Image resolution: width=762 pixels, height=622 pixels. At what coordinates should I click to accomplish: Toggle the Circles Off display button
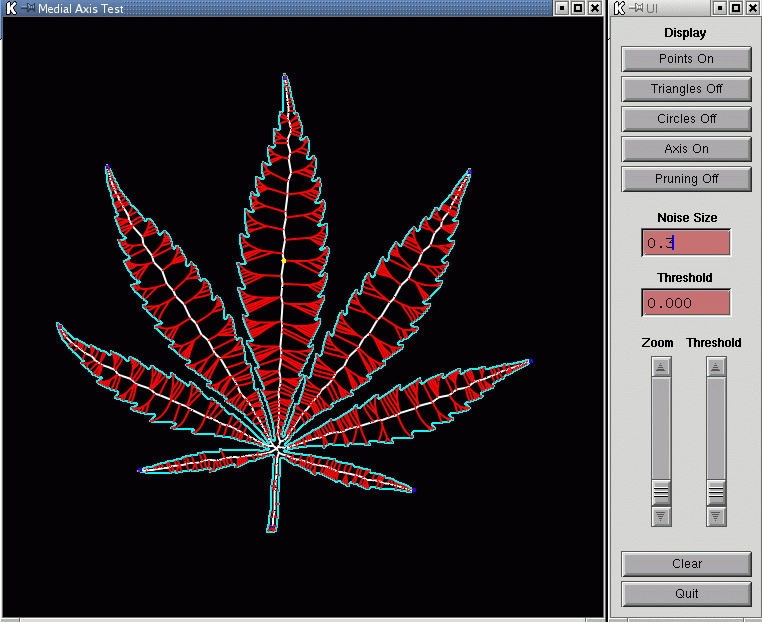[686, 119]
